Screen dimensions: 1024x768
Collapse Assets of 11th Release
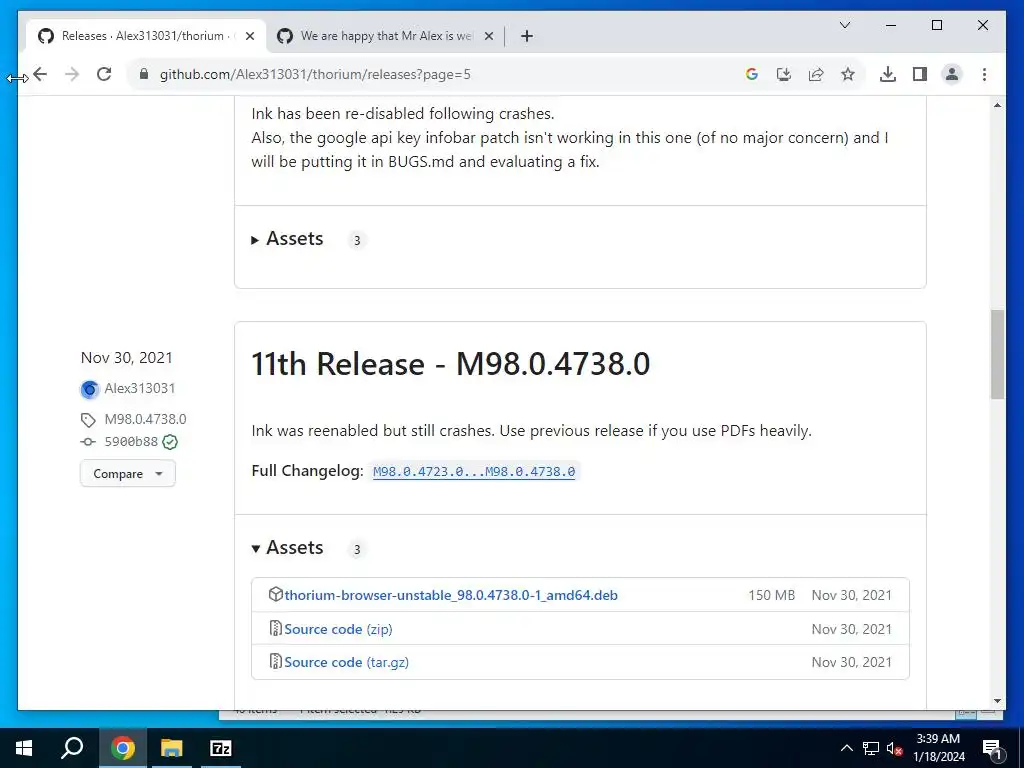pos(288,548)
